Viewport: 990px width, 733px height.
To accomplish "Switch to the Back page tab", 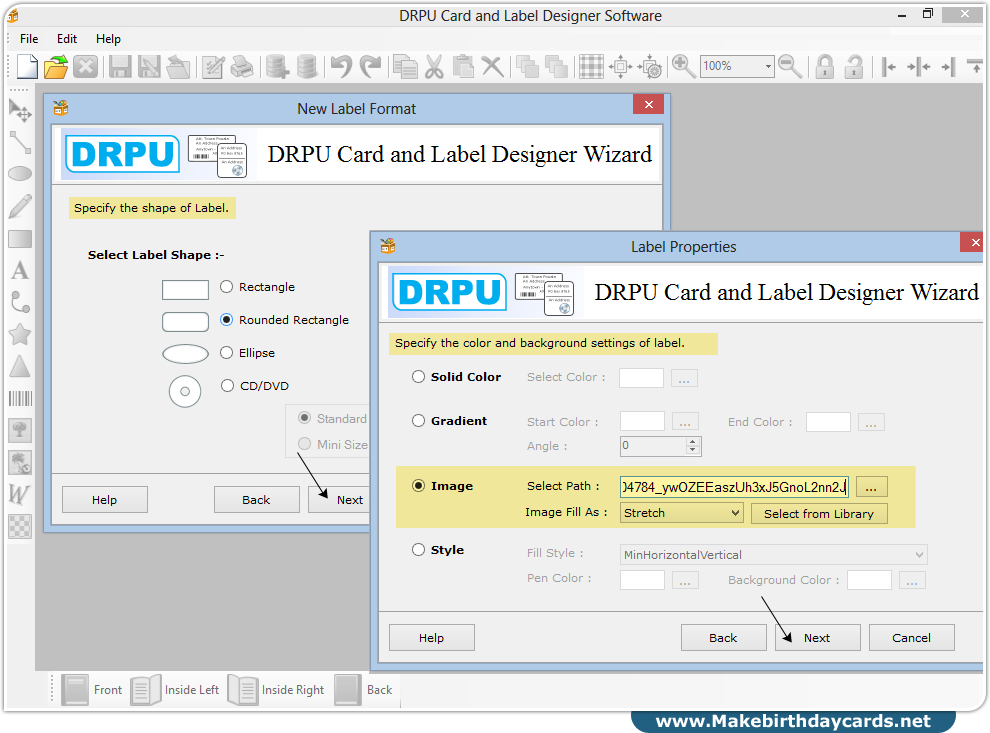I will pyautogui.click(x=364, y=690).
